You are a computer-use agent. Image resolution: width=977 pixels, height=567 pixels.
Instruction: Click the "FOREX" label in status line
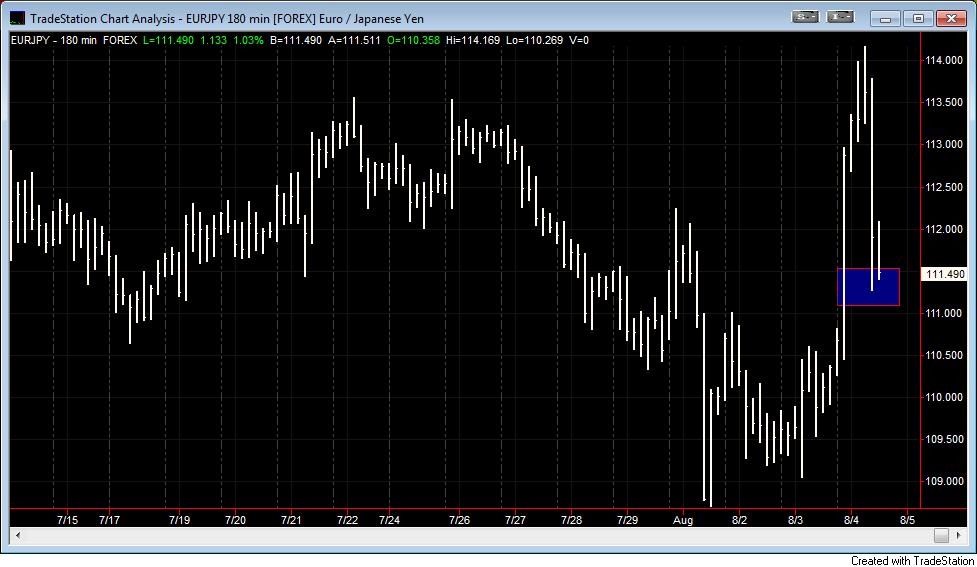[120, 40]
